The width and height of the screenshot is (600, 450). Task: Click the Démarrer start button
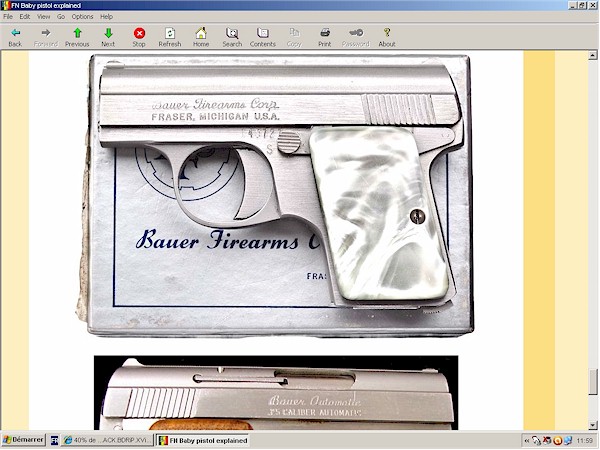pyautogui.click(x=23, y=440)
